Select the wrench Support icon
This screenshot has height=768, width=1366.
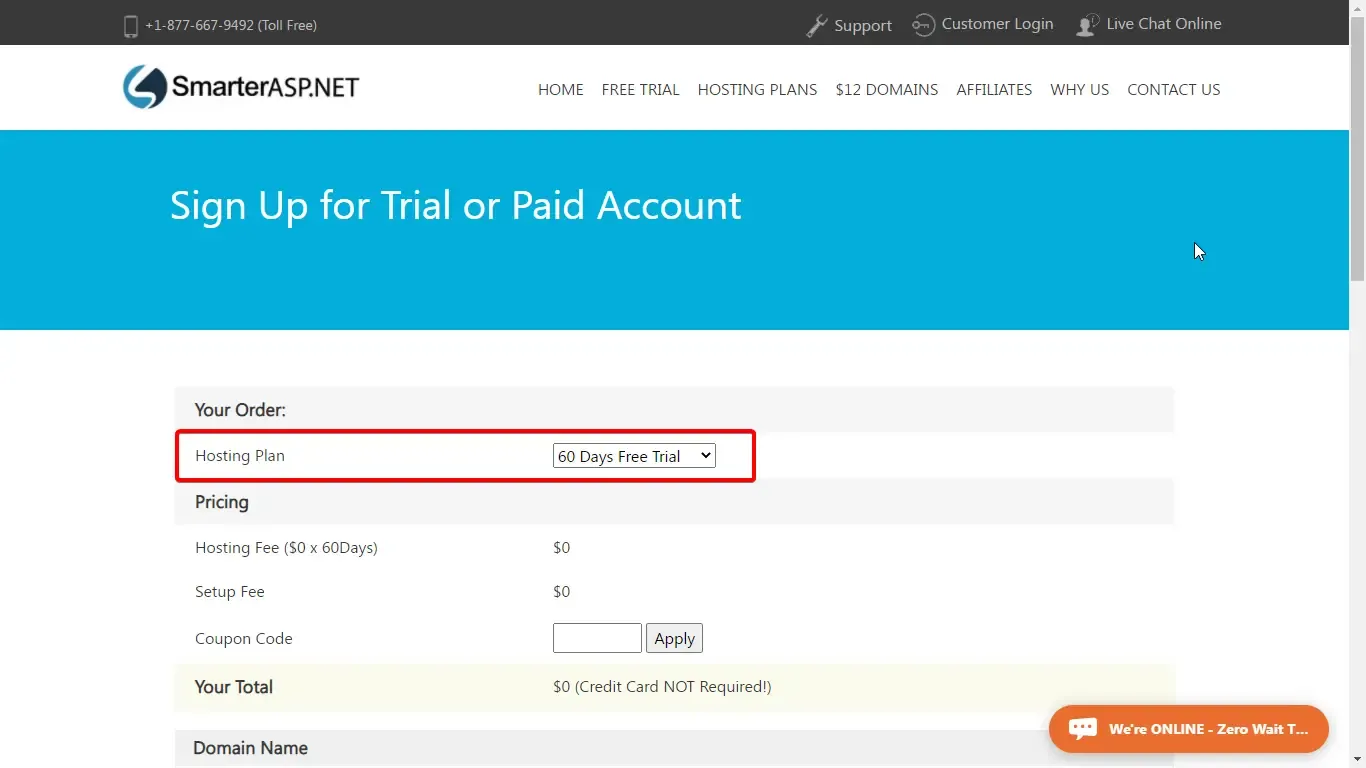(x=817, y=24)
